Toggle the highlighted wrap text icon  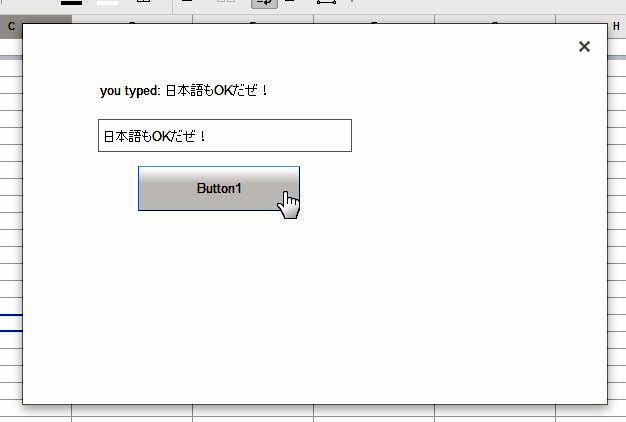(264, 3)
